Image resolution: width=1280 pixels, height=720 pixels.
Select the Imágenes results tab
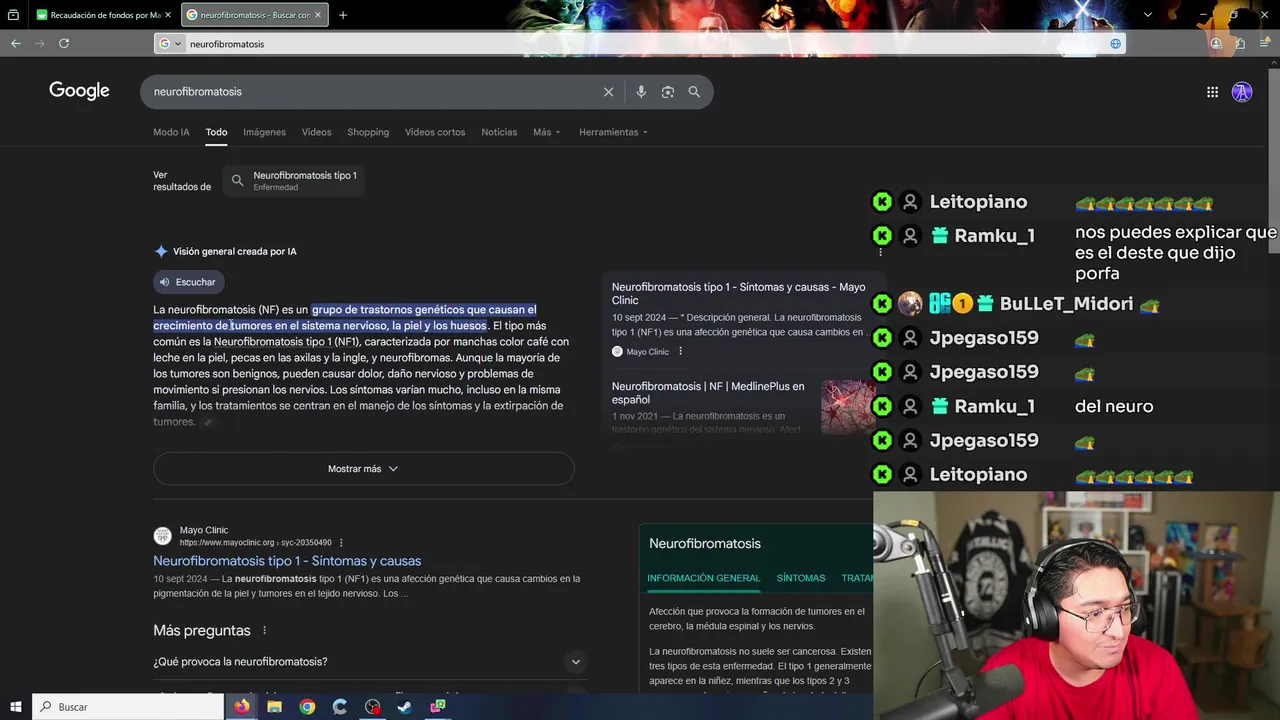click(x=264, y=132)
